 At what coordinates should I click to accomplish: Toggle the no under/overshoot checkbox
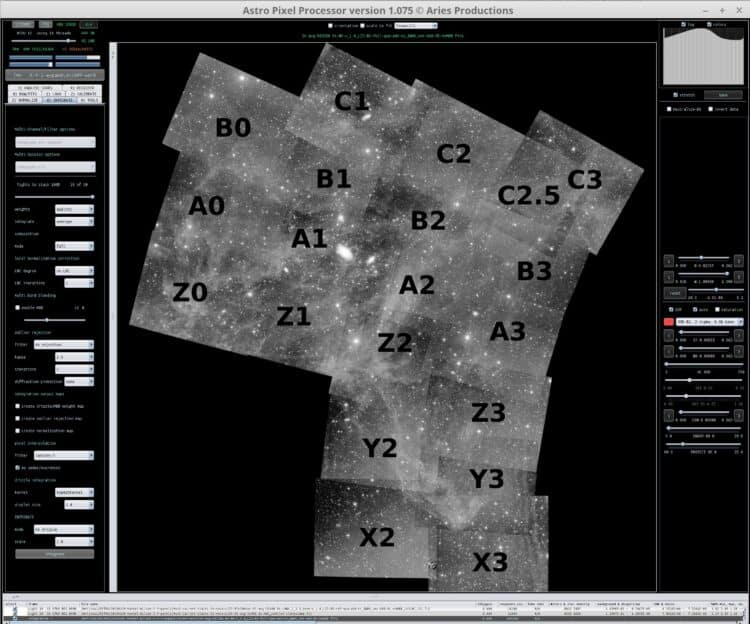click(18, 468)
